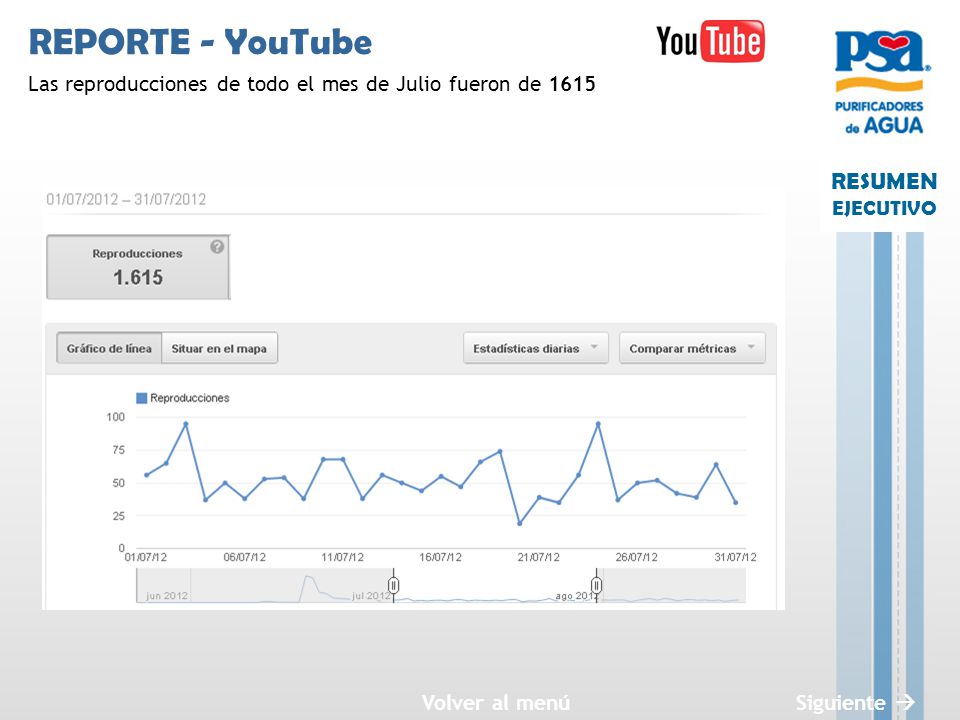Click the 50 value on the y-axis
The width and height of the screenshot is (960, 720).
[x=118, y=483]
